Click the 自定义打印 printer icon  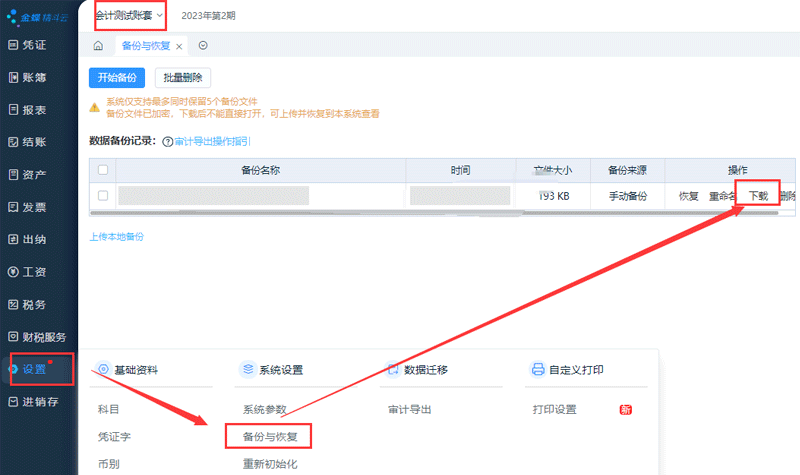pos(538,369)
